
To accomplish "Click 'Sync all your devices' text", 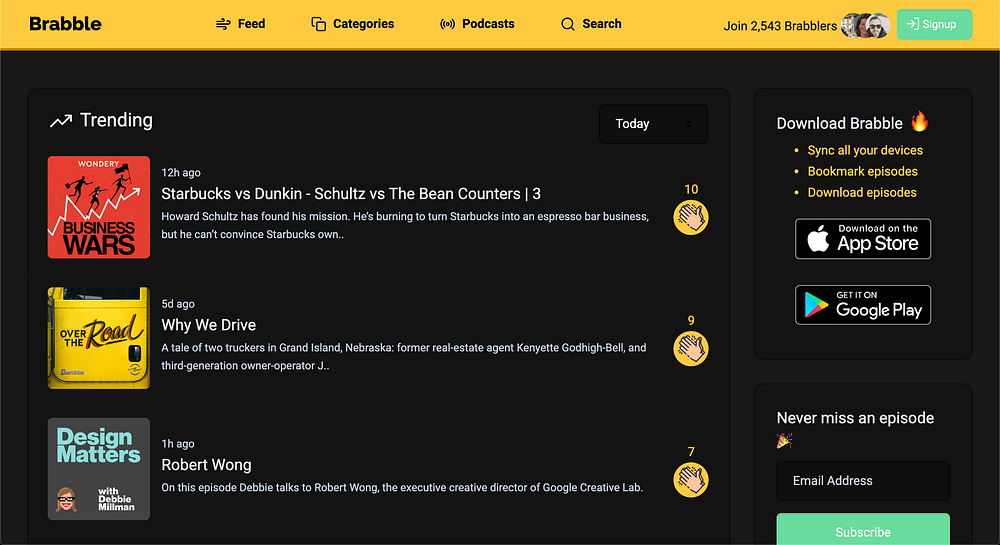I will (x=865, y=150).
